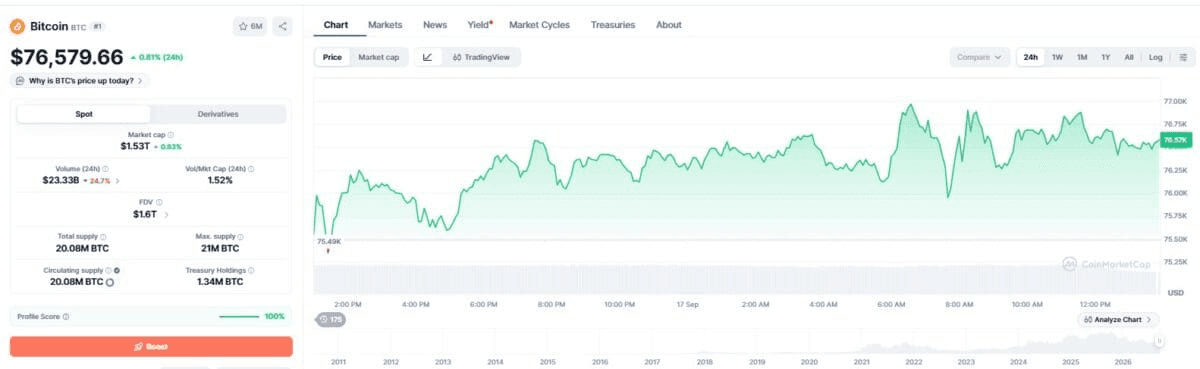Switch to line chart style icon
Image resolution: width=1200 pixels, height=369 pixels.
click(x=428, y=57)
